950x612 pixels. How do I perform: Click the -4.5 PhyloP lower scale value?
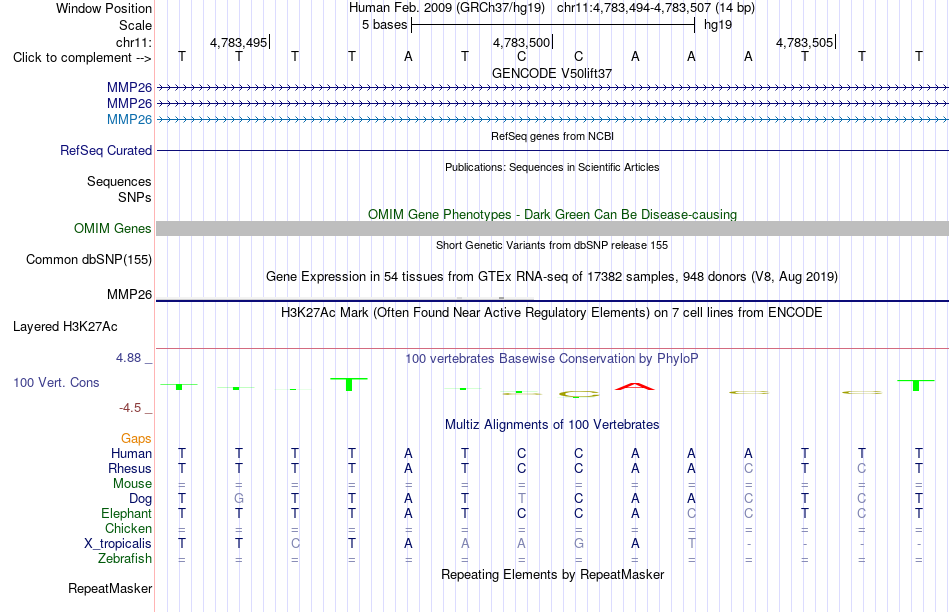click(x=130, y=408)
